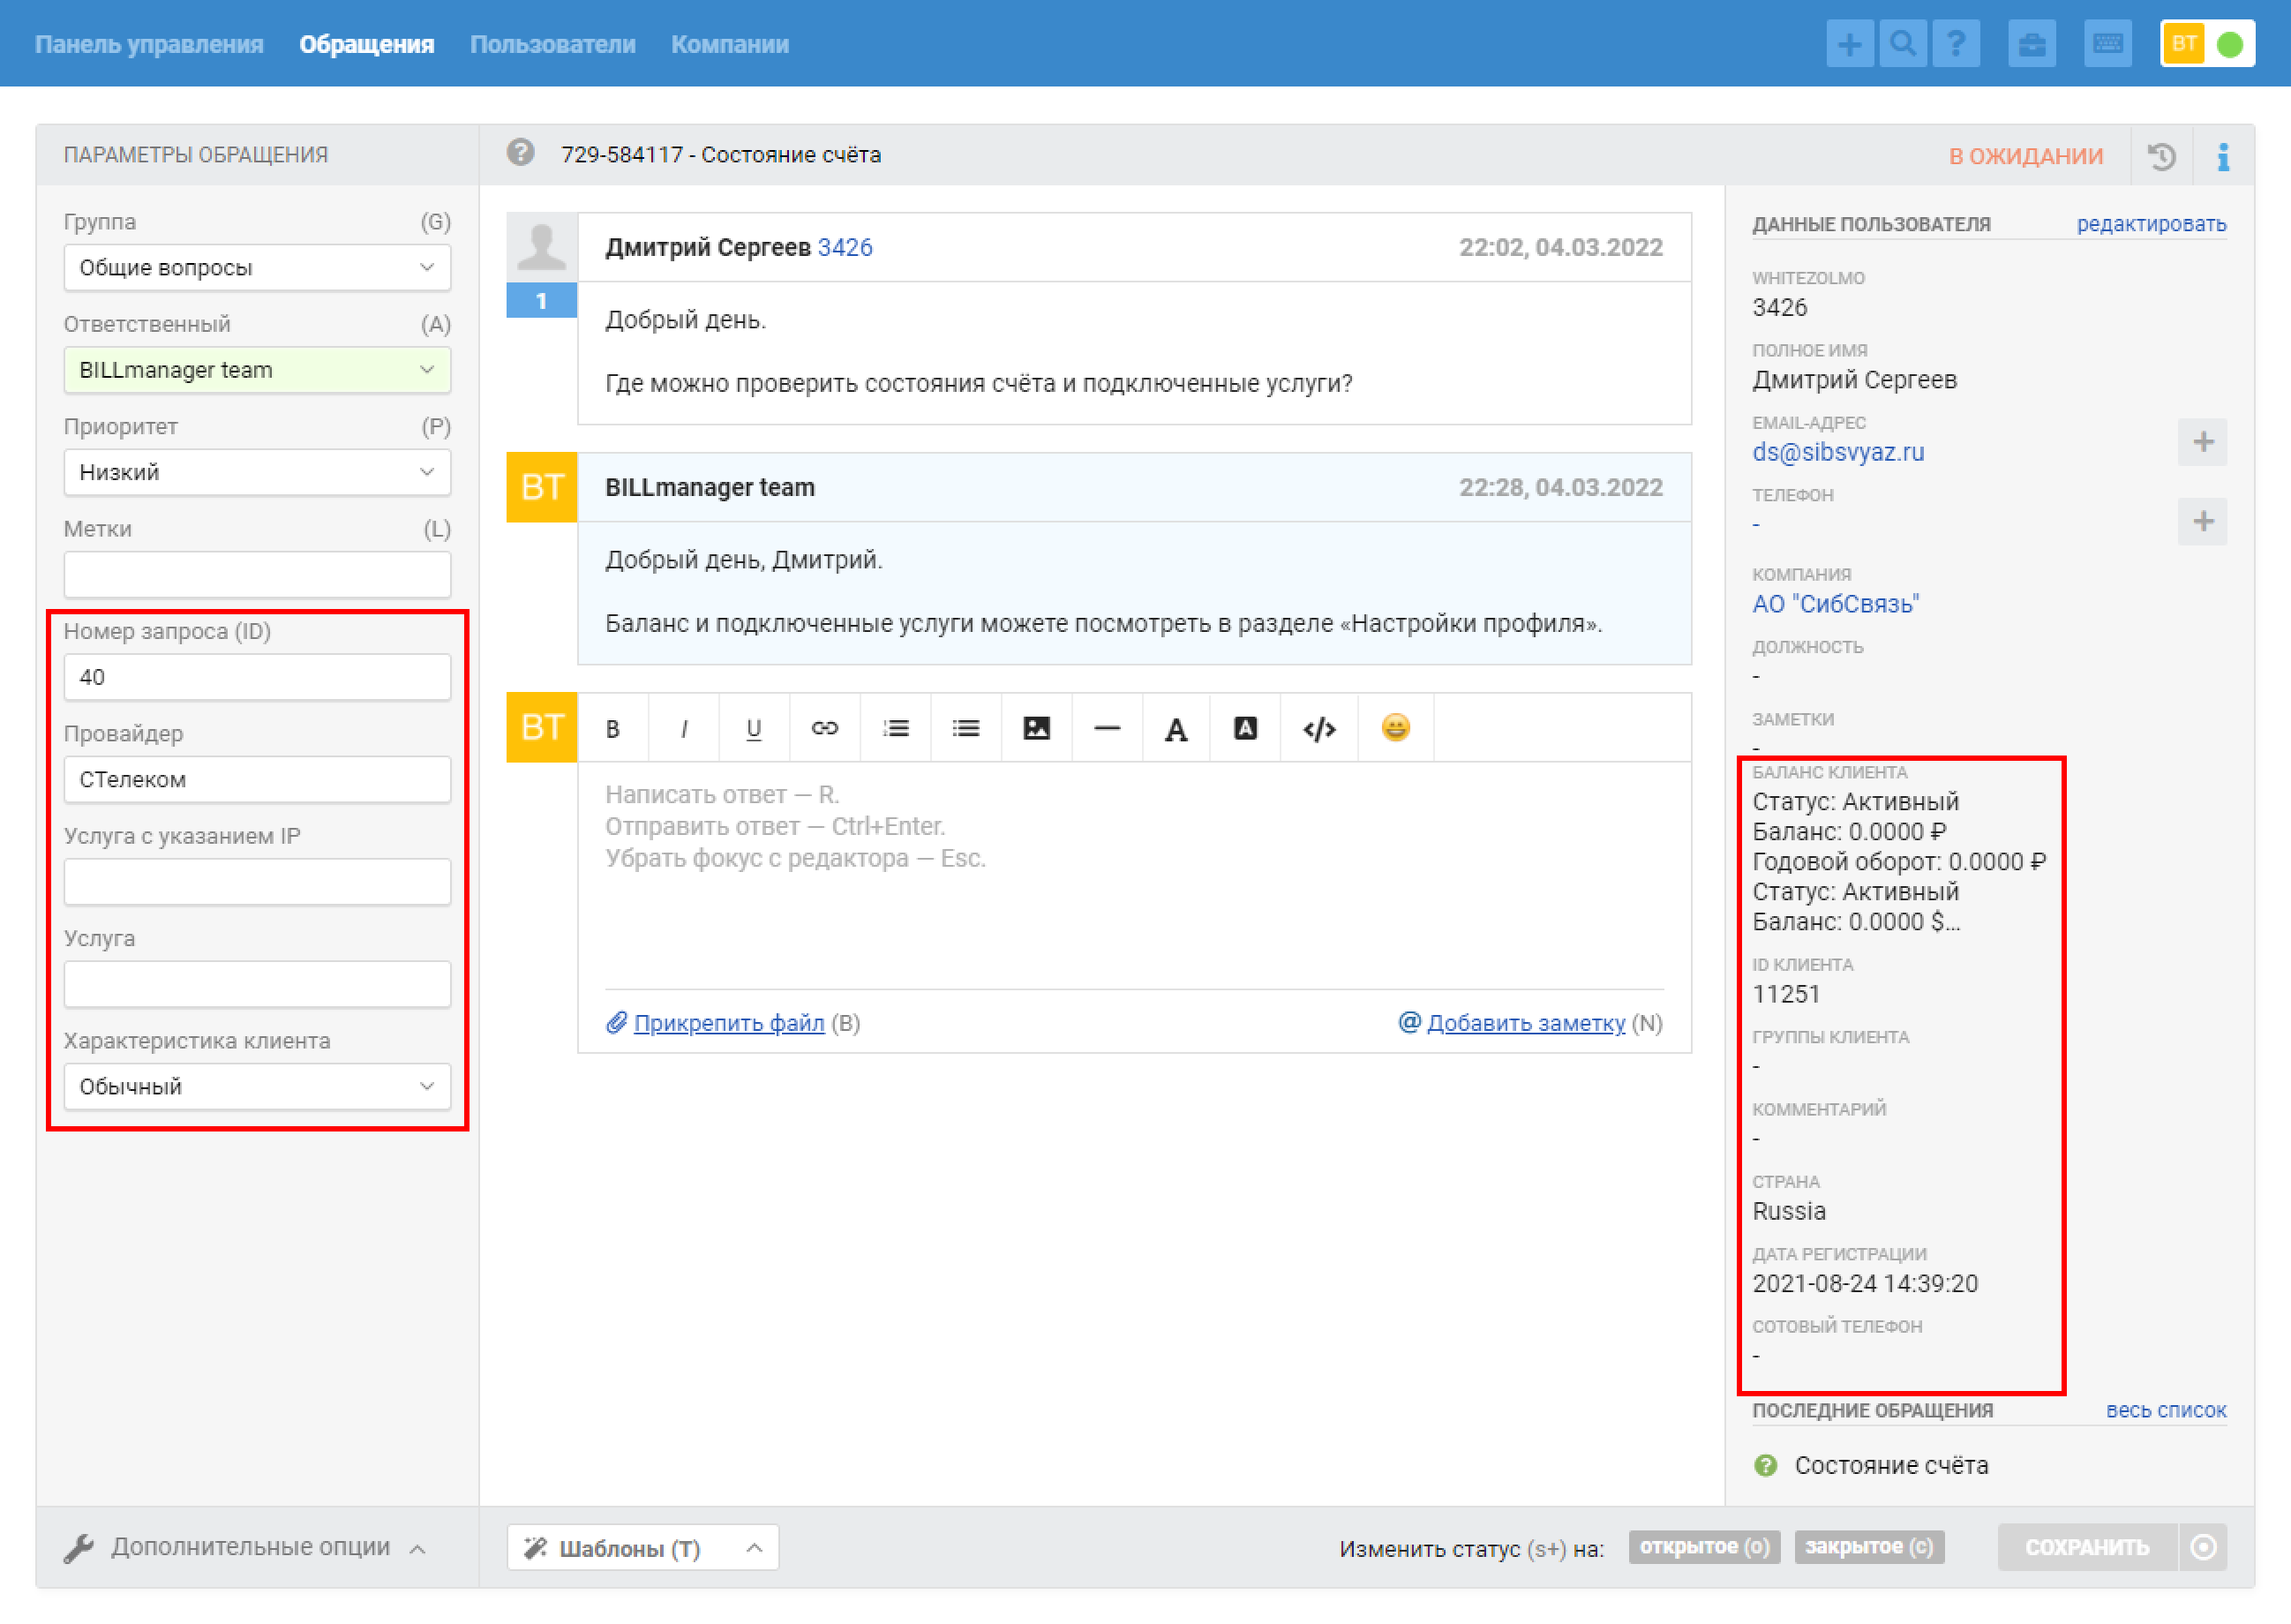
Task: Click the СОХРАНИТЬ button
Action: tap(2087, 1546)
